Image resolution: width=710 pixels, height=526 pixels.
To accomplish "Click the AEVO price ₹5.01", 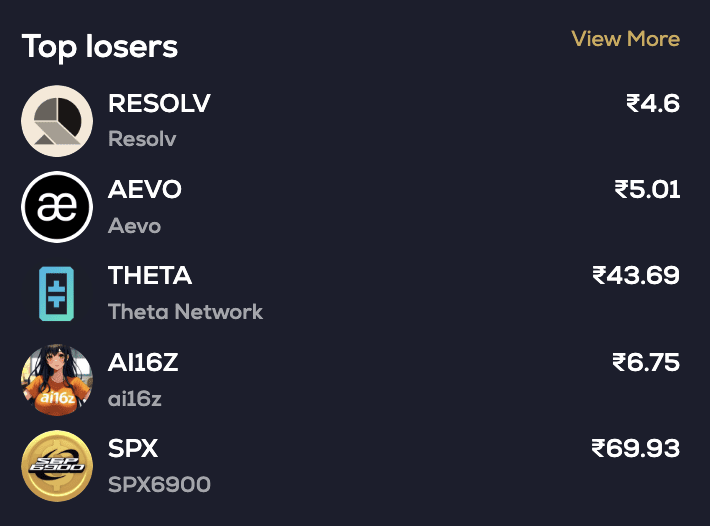I will [x=647, y=189].
